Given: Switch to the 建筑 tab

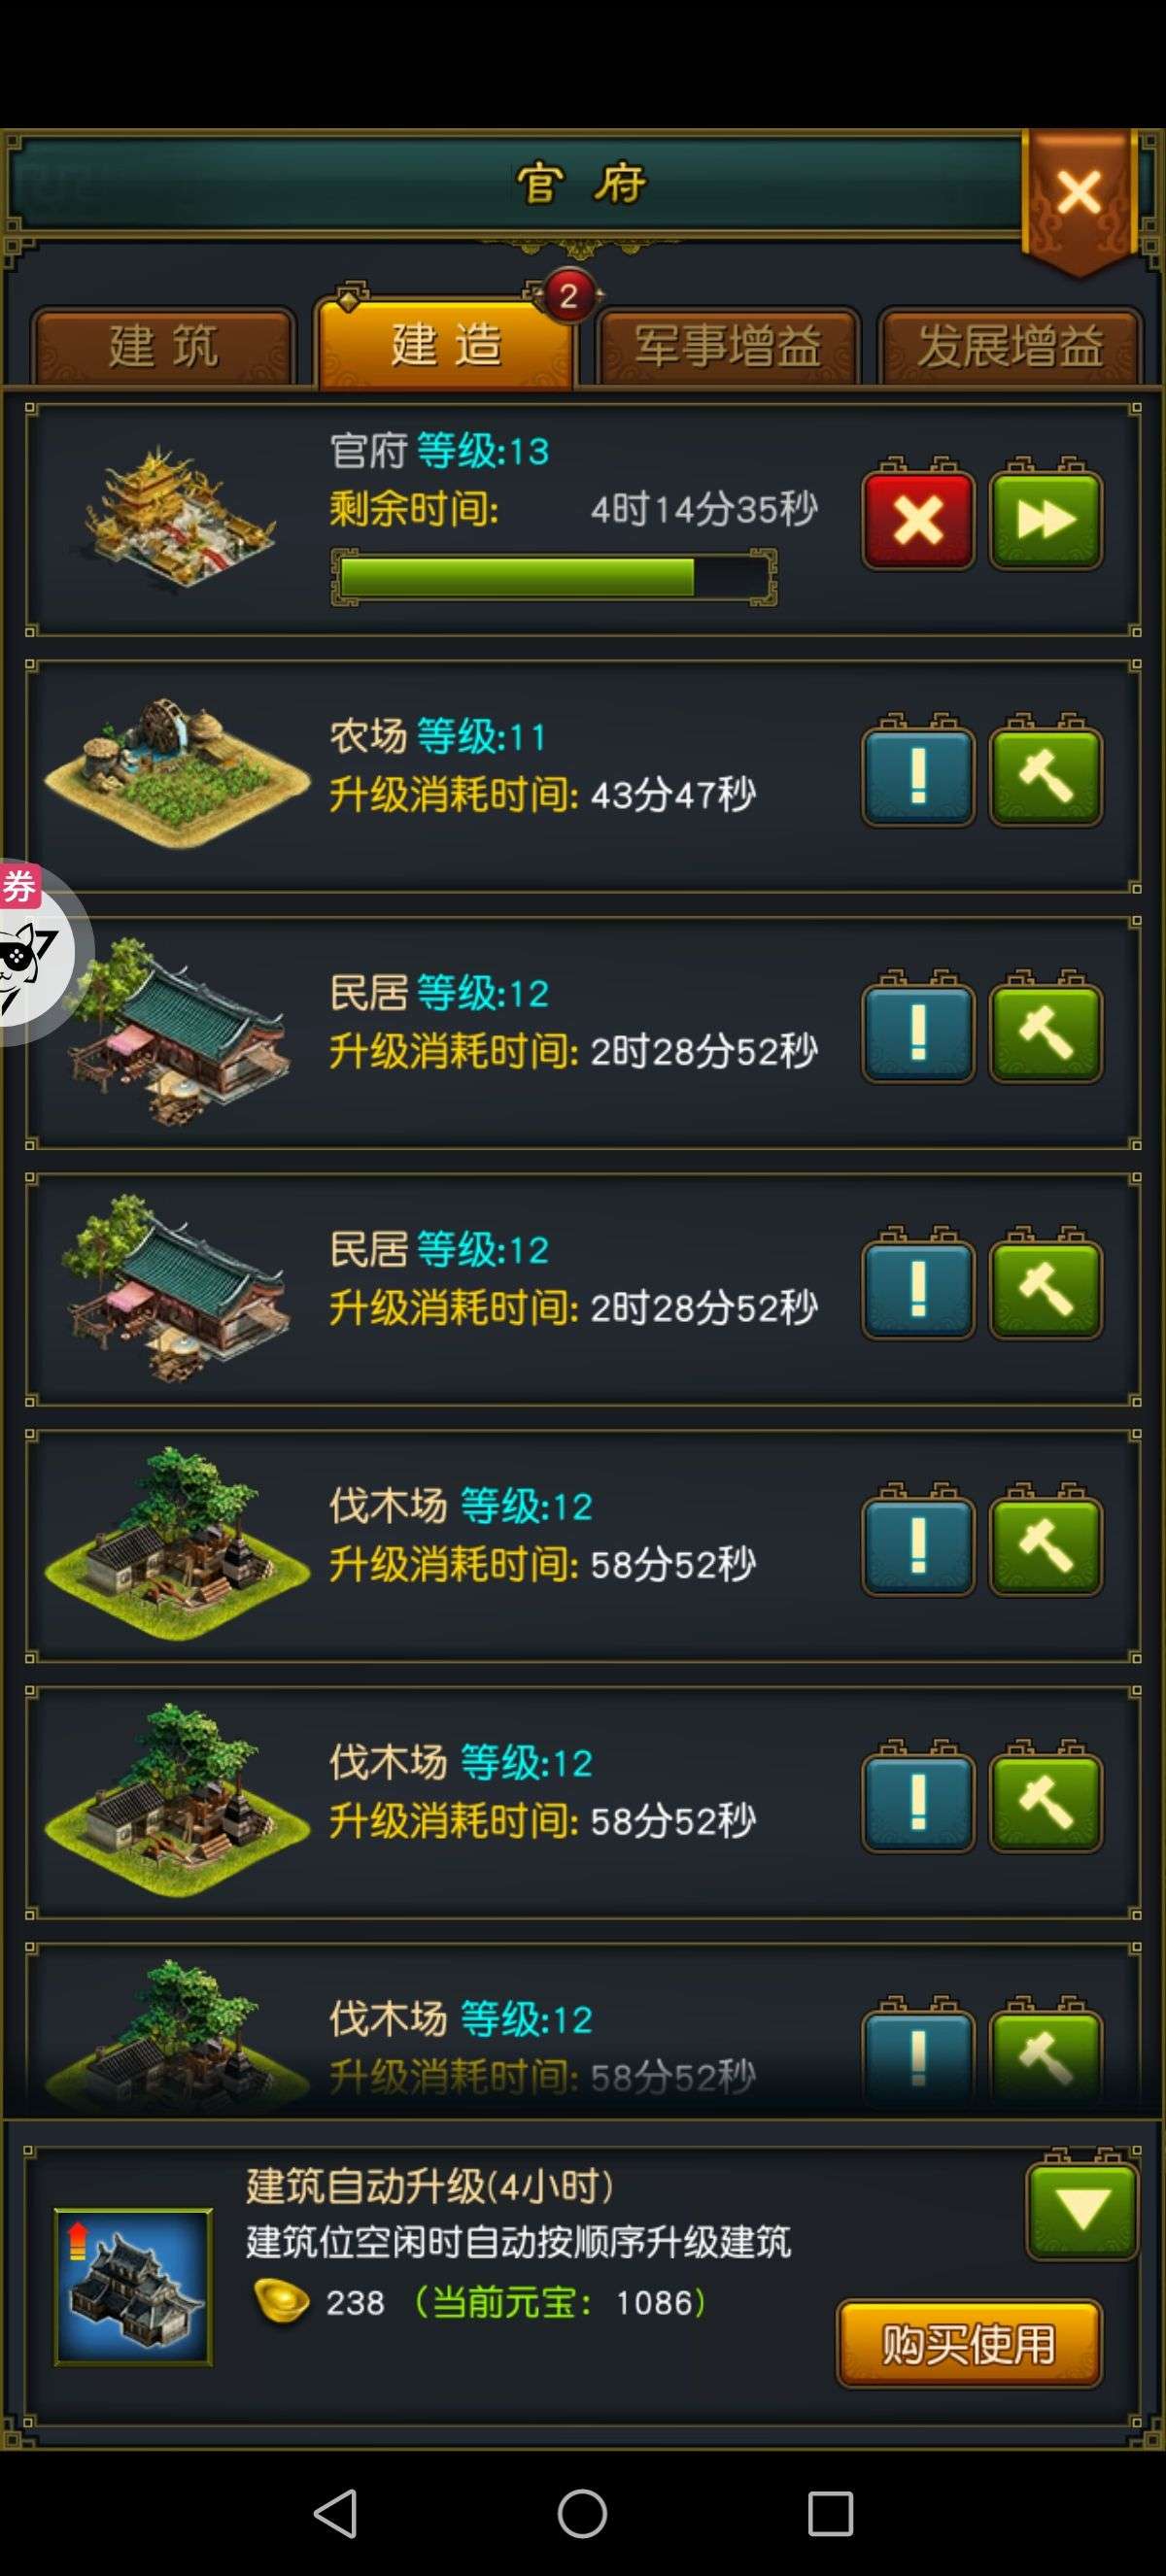Looking at the screenshot, I should [x=163, y=346].
